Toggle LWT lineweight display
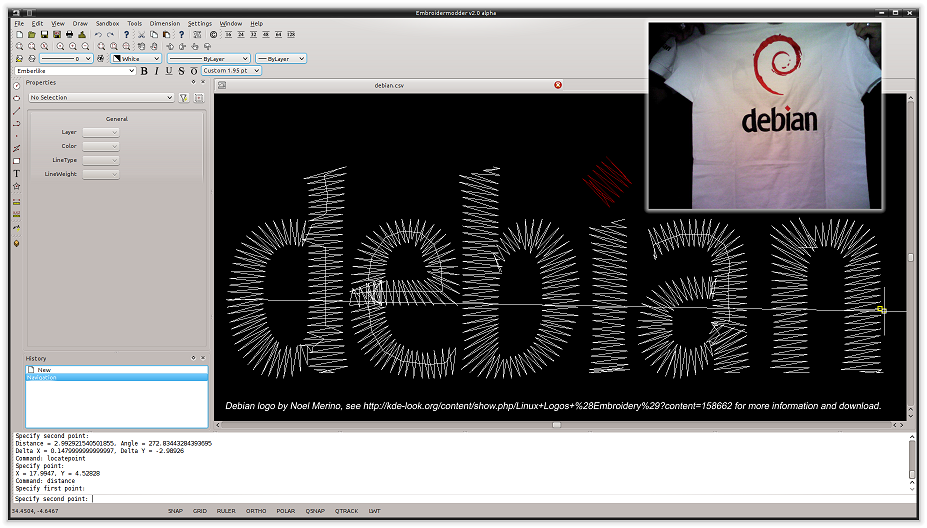 (x=374, y=511)
